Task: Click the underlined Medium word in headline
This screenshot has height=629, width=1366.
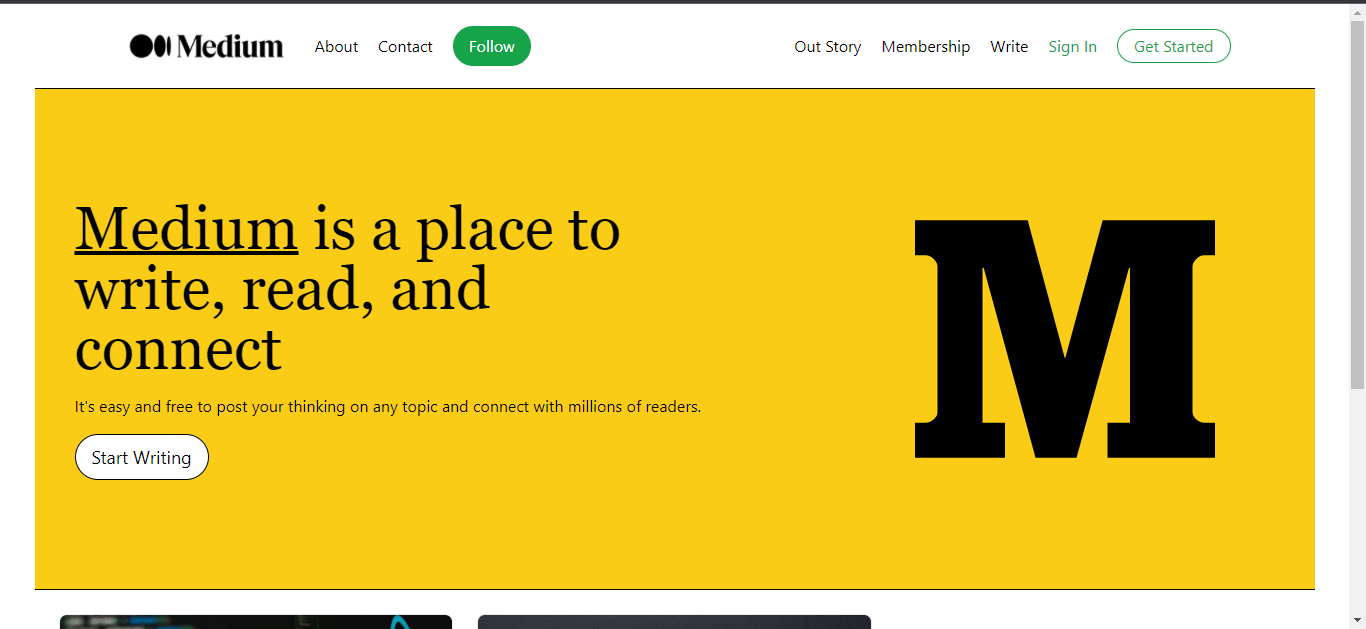Action: click(x=186, y=229)
